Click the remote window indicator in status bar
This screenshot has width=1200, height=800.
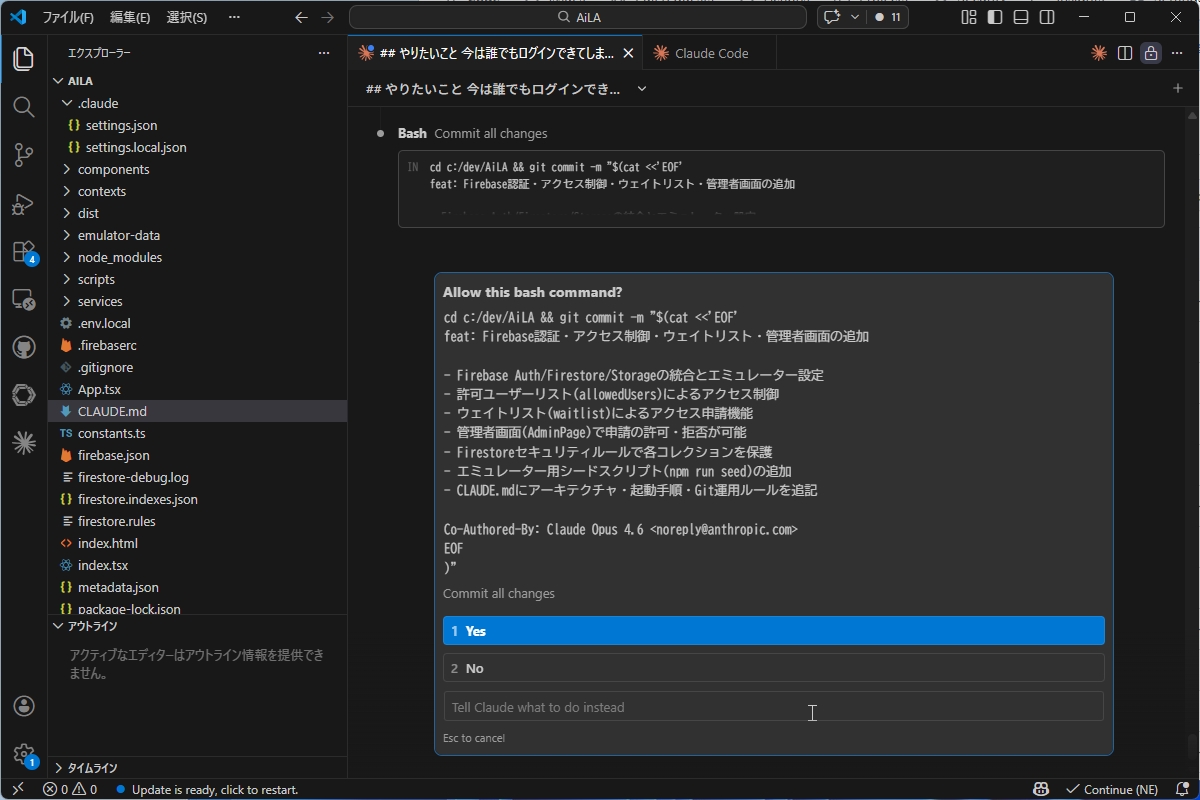click(x=17, y=789)
